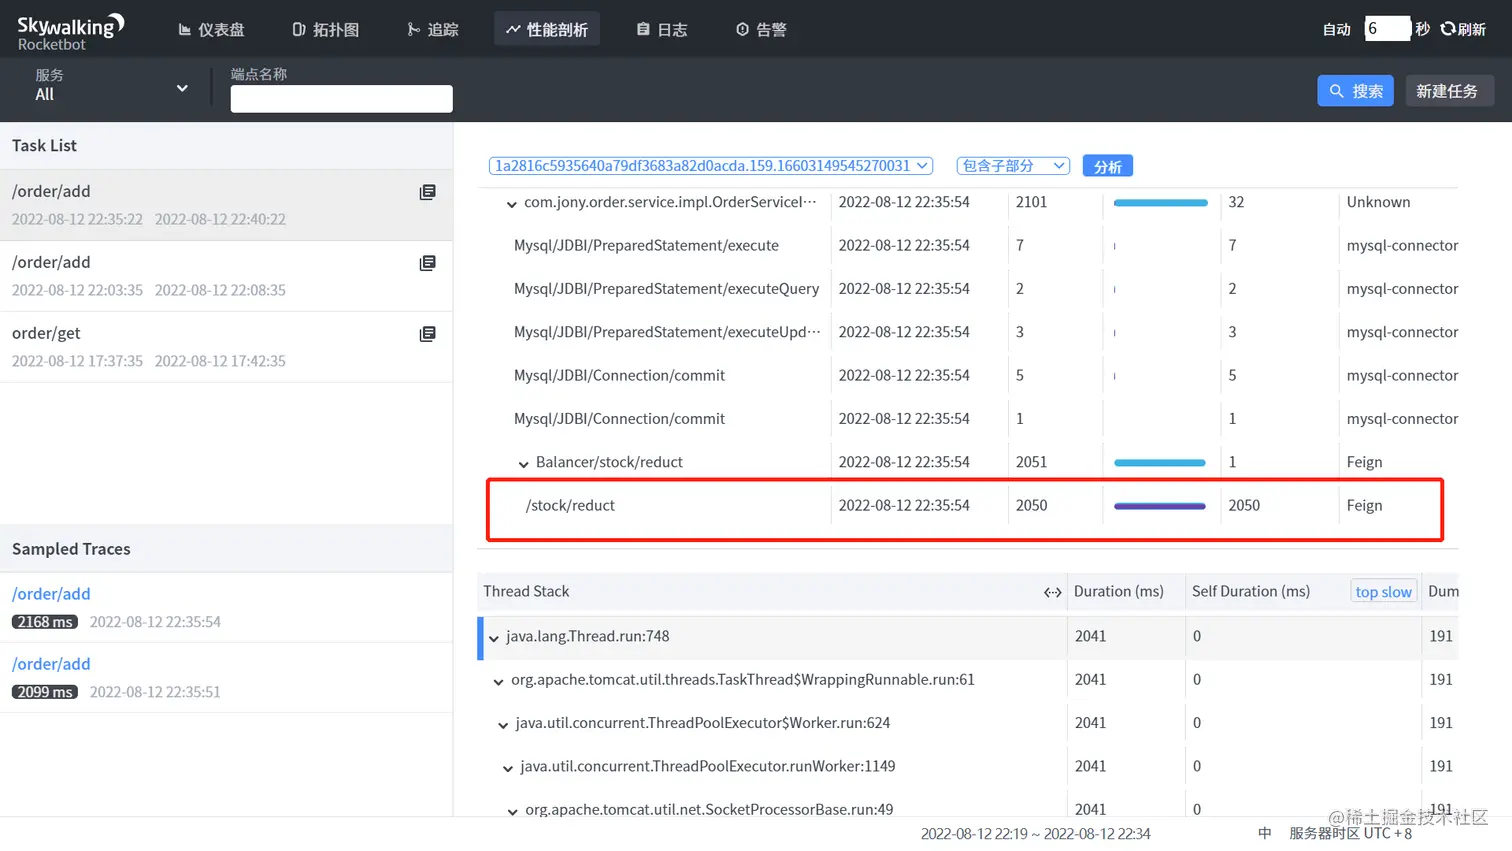Open the 2168 ms /order/add sampled trace
Screen dimensions: 1512x851
[x=226, y=607]
